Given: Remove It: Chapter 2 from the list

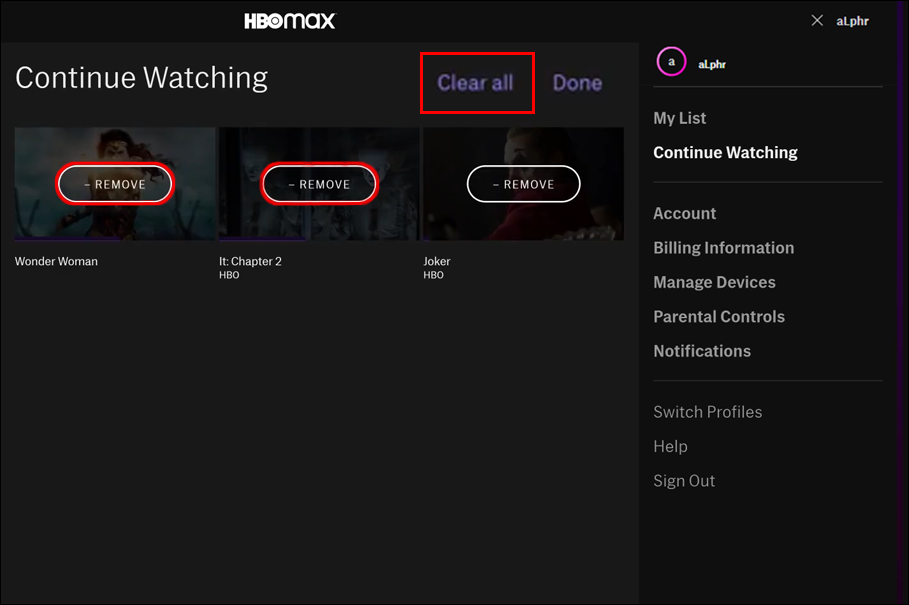Looking at the screenshot, I should click(x=319, y=184).
